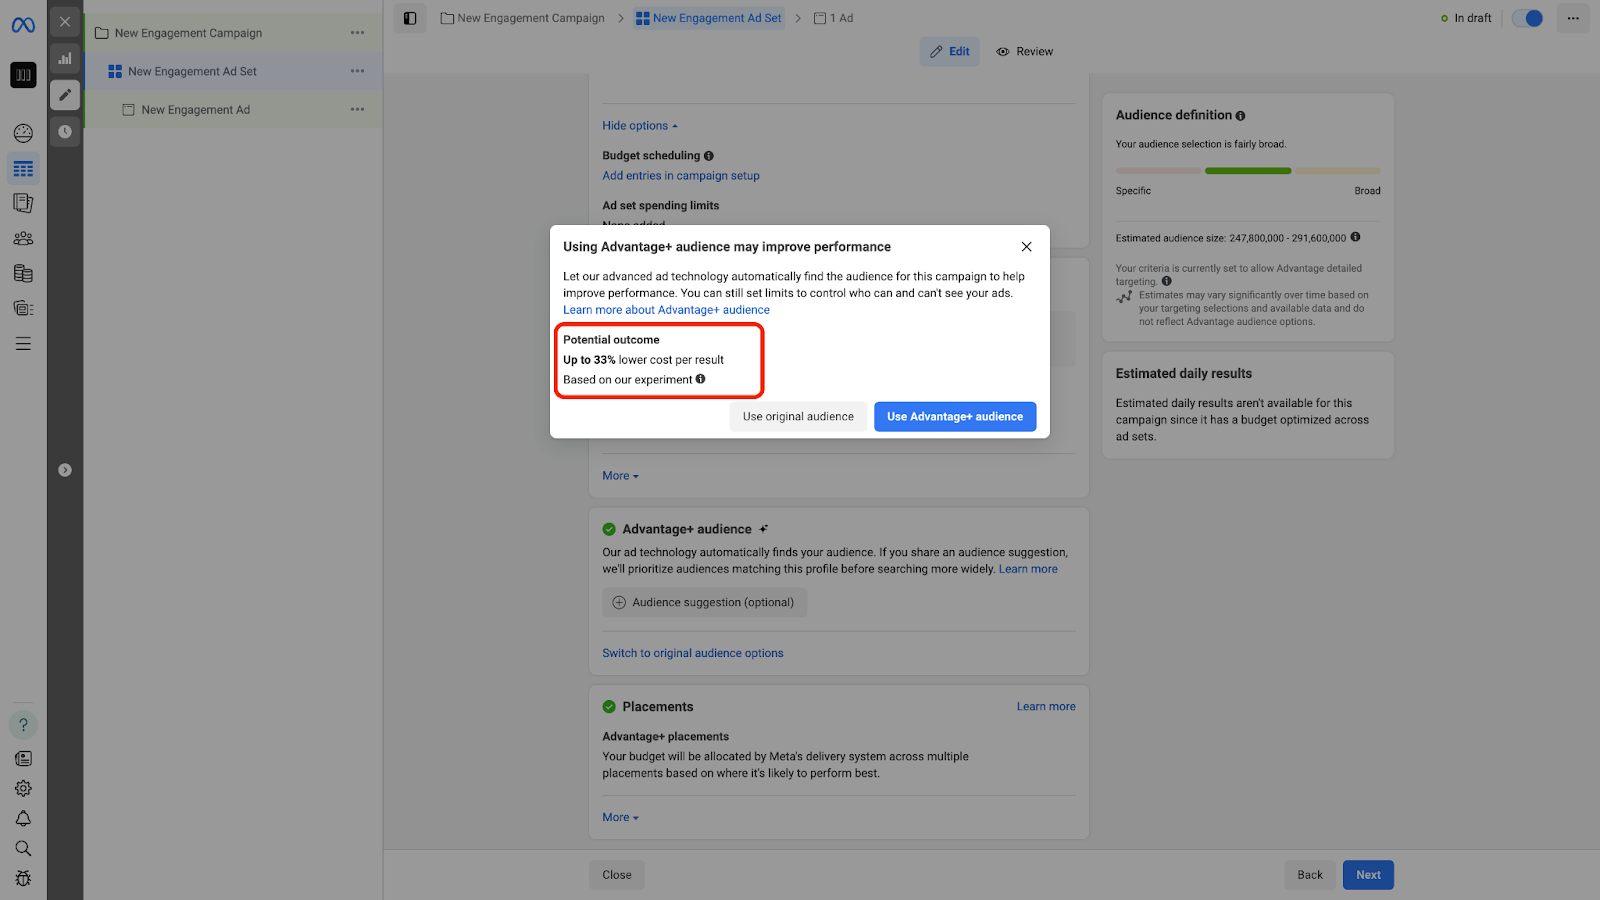Select New Engagement Ad Set in the tree
This screenshot has width=1600, height=900.
(192, 71)
